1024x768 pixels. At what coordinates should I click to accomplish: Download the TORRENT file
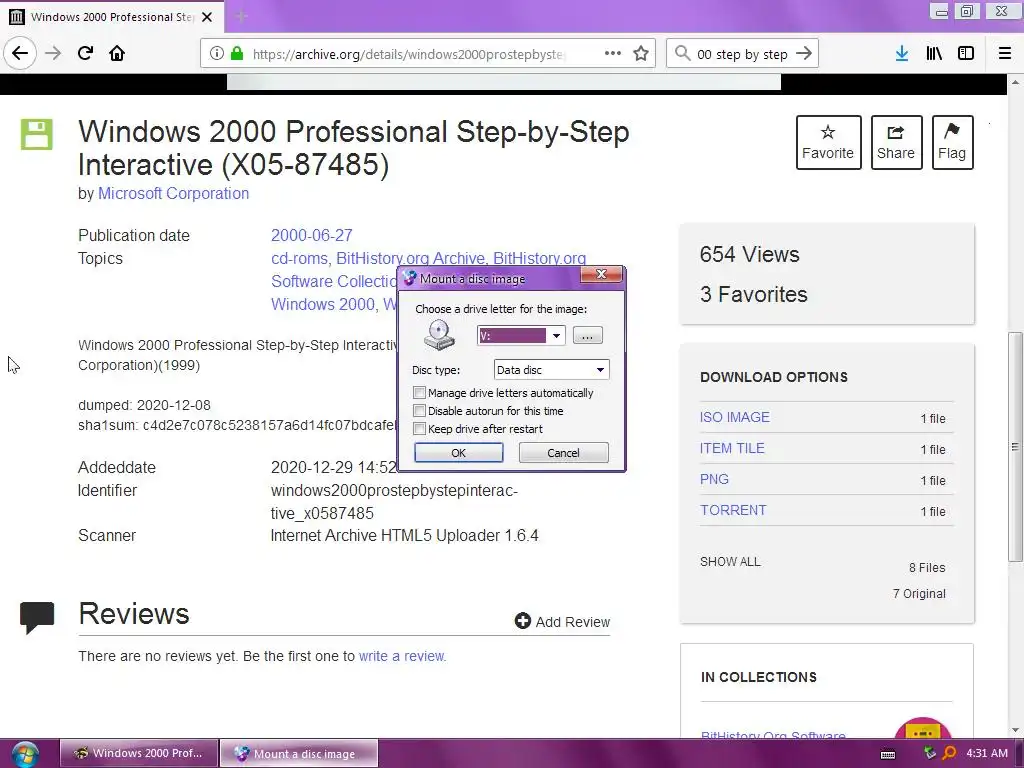[733, 510]
